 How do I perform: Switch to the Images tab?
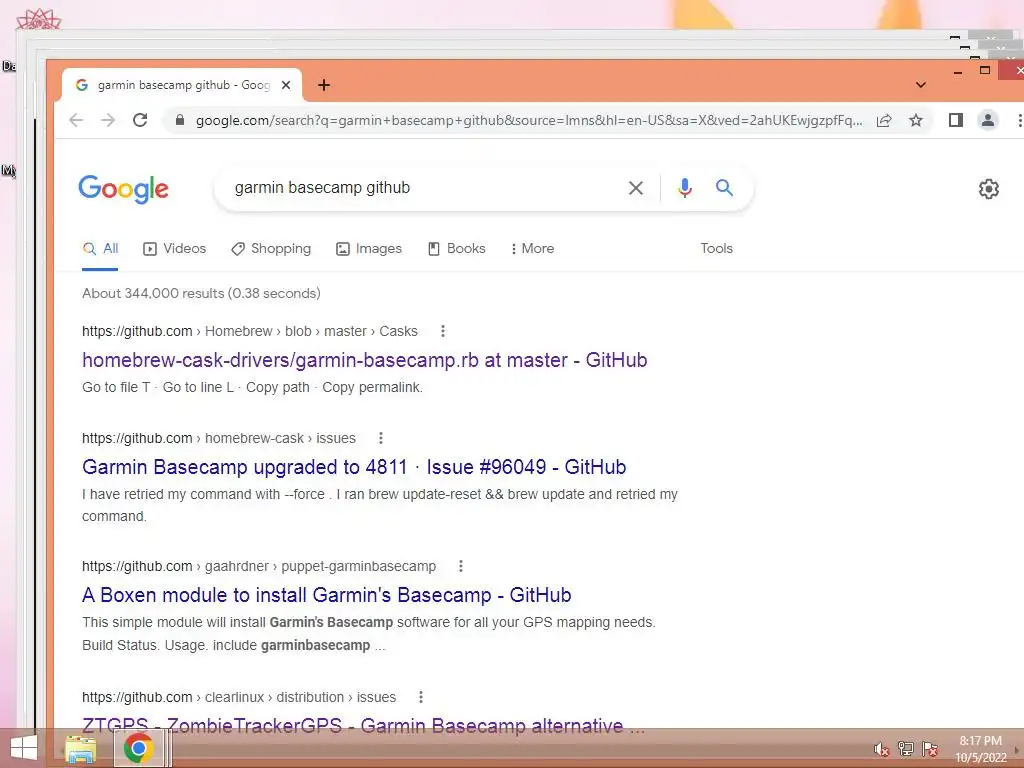coord(369,249)
